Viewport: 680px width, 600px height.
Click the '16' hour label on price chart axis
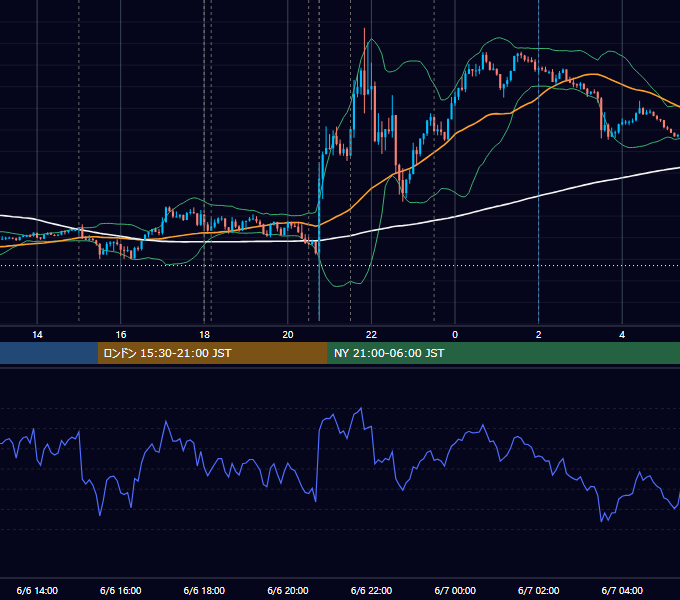(121, 335)
